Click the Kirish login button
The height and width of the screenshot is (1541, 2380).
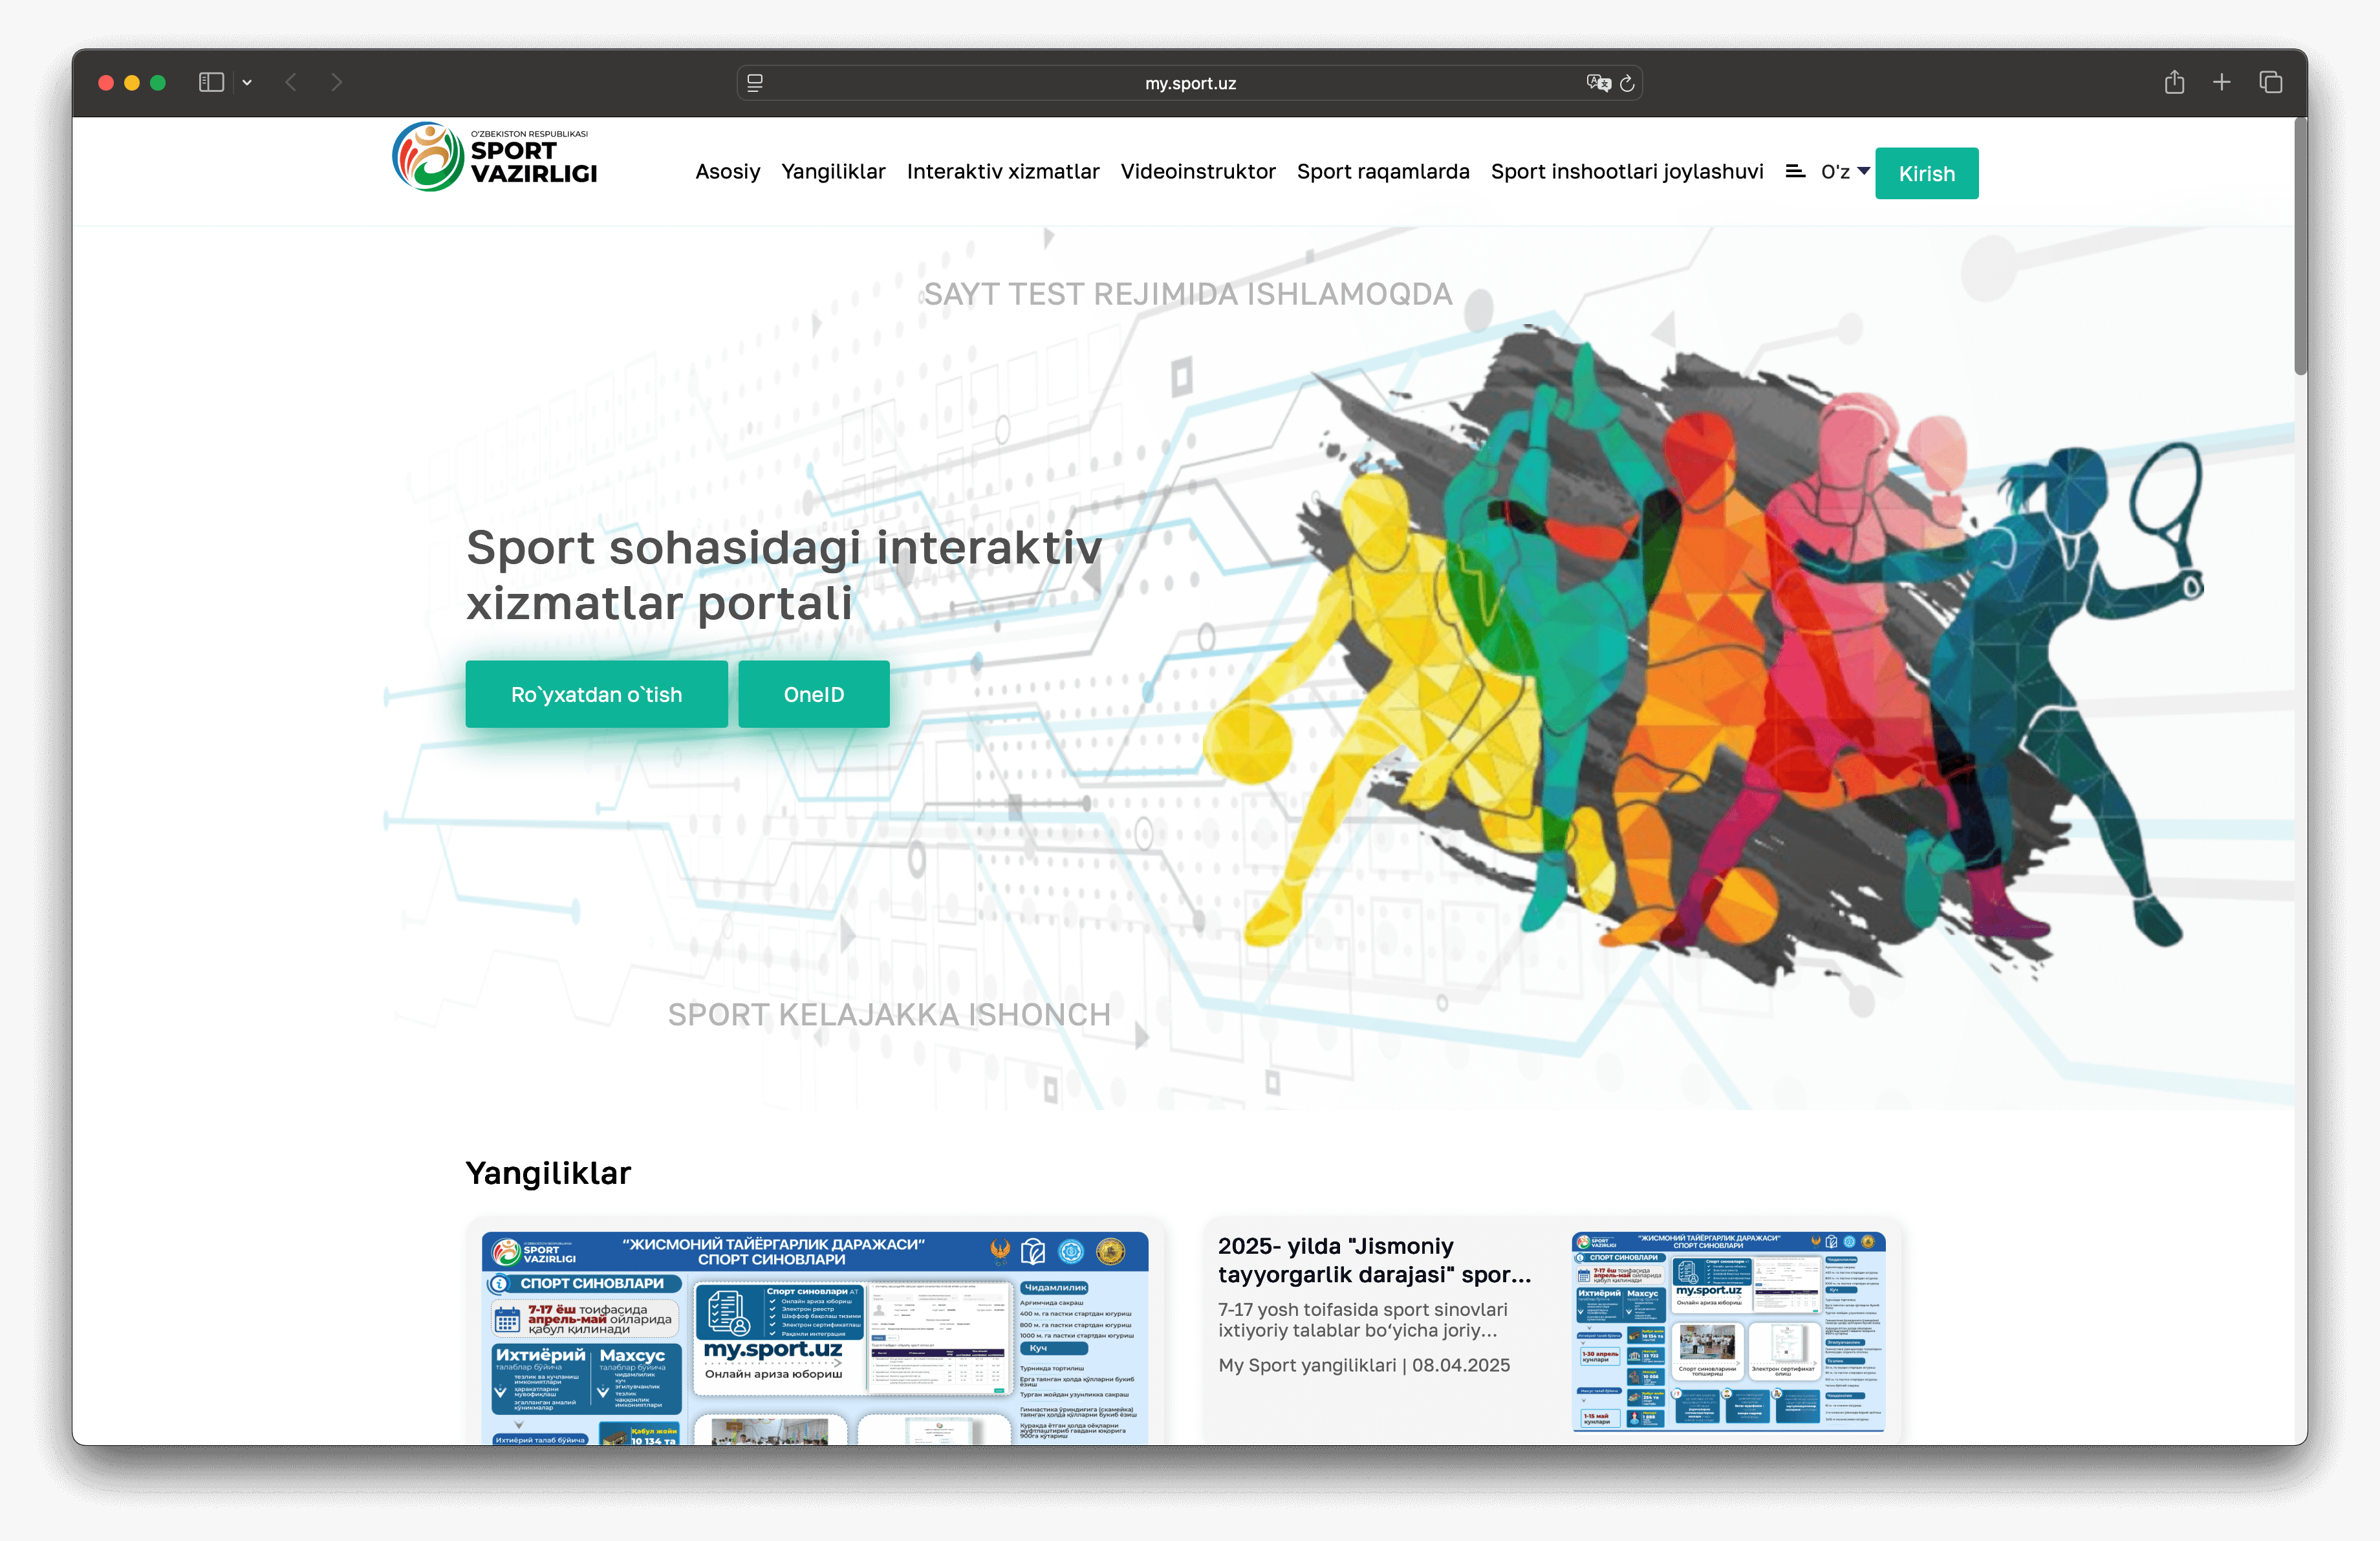point(1926,174)
